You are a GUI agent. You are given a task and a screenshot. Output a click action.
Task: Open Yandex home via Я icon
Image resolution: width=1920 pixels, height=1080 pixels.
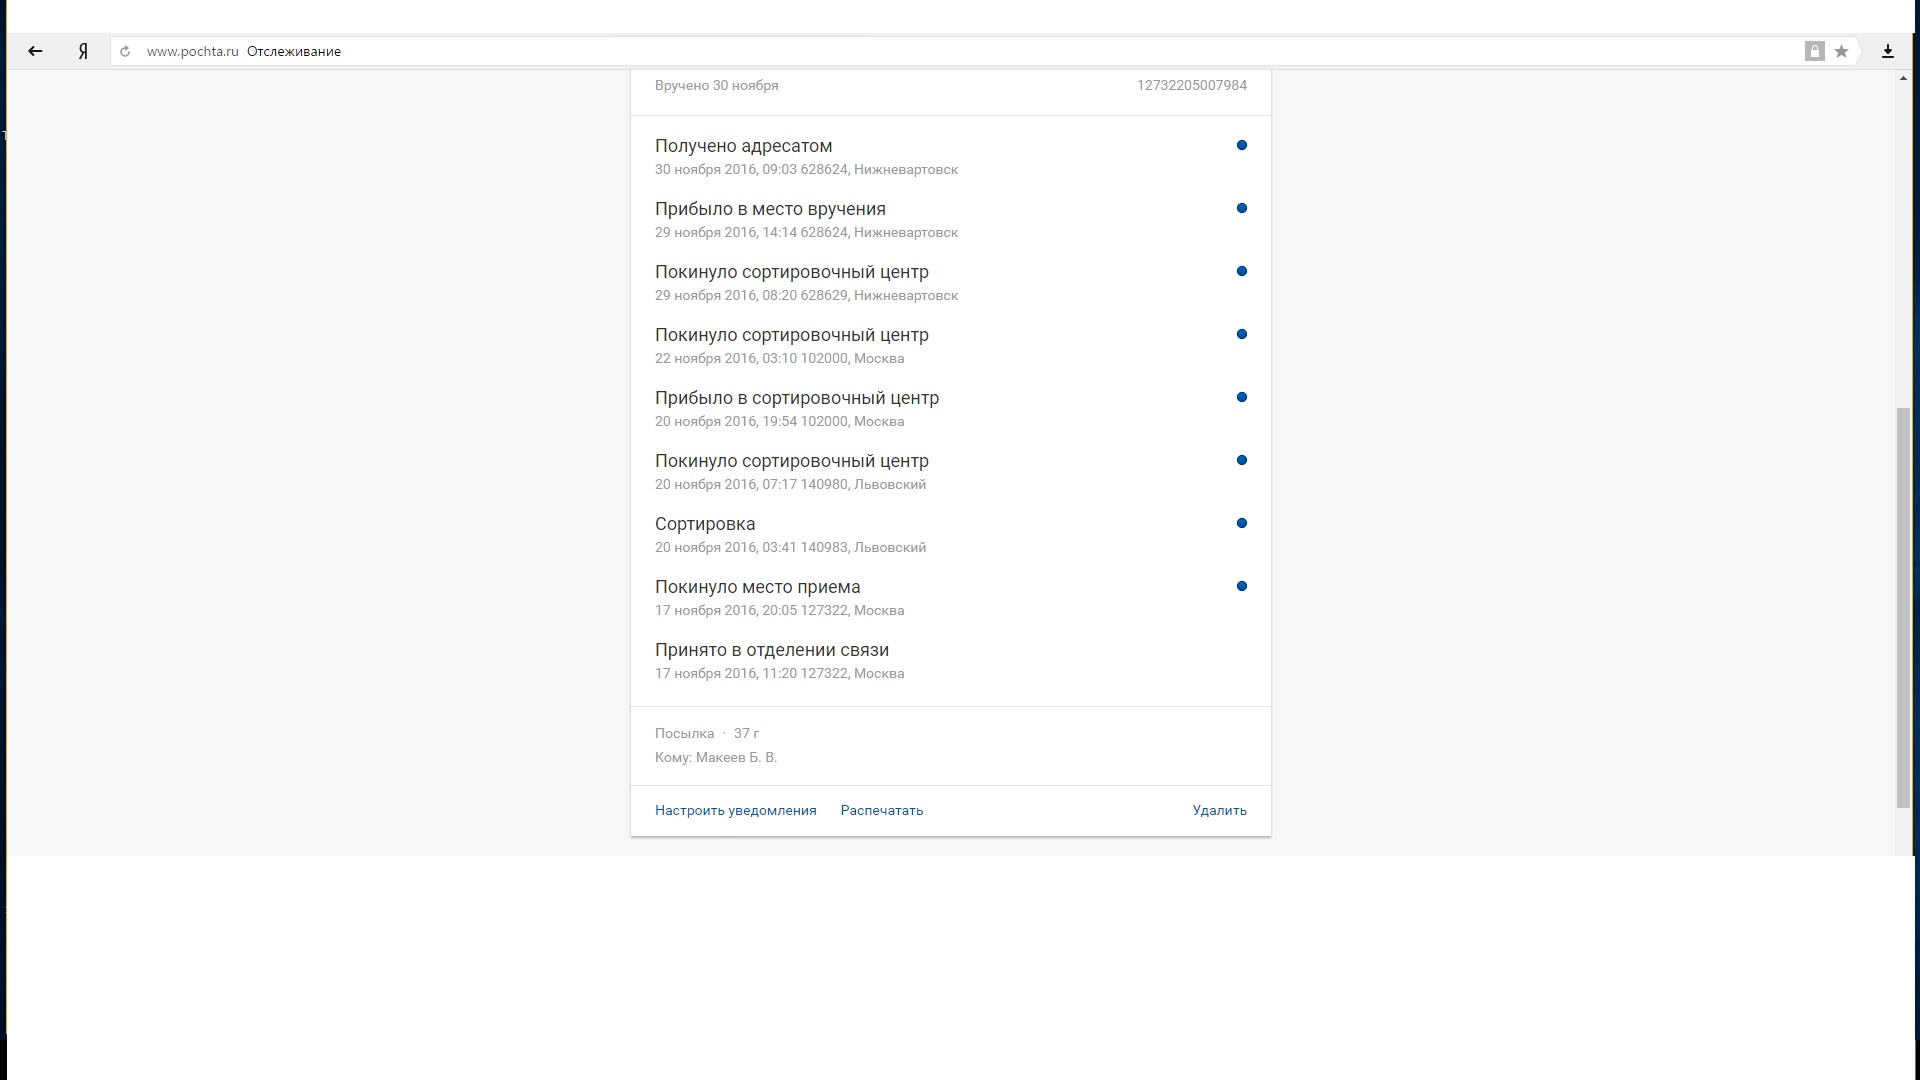(x=83, y=51)
